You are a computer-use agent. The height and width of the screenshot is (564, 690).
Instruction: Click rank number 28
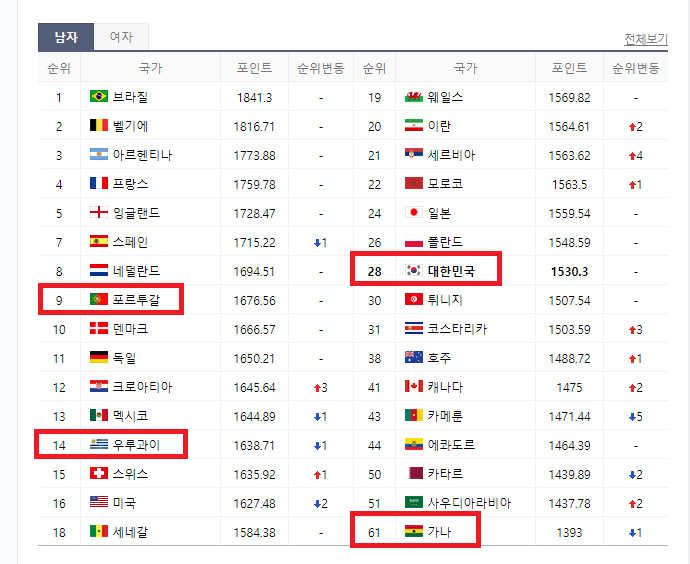pyautogui.click(x=374, y=271)
